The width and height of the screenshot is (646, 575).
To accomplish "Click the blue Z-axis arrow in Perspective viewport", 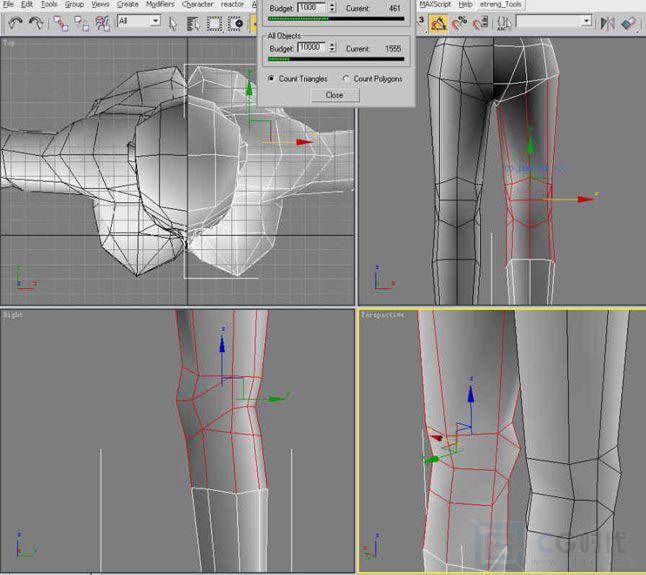I will pos(471,394).
